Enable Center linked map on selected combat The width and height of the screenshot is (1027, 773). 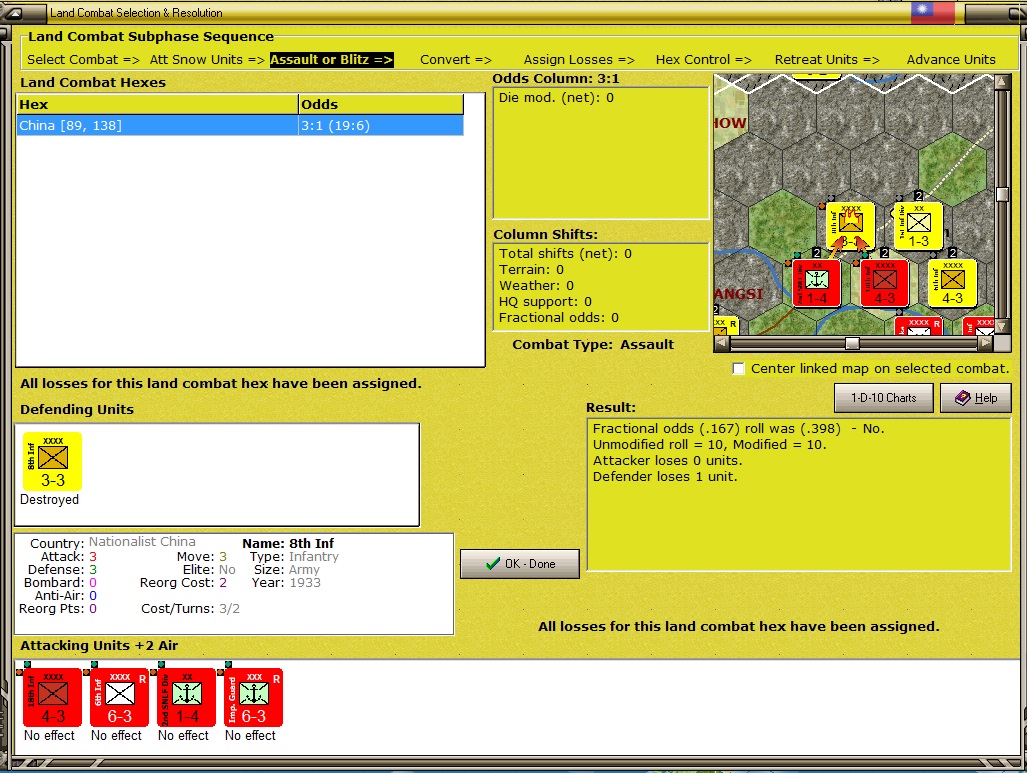pyautogui.click(x=738, y=369)
